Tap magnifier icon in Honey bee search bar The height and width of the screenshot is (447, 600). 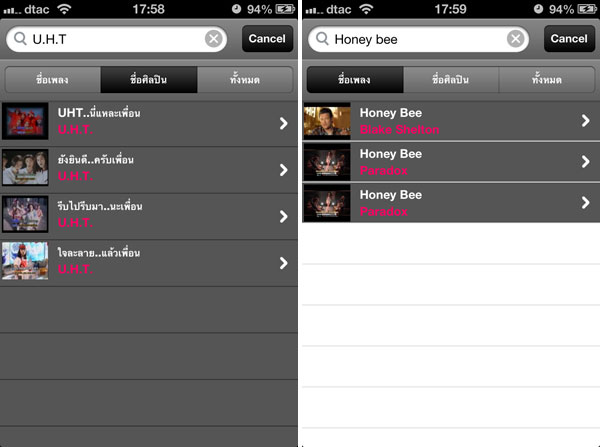(x=322, y=39)
